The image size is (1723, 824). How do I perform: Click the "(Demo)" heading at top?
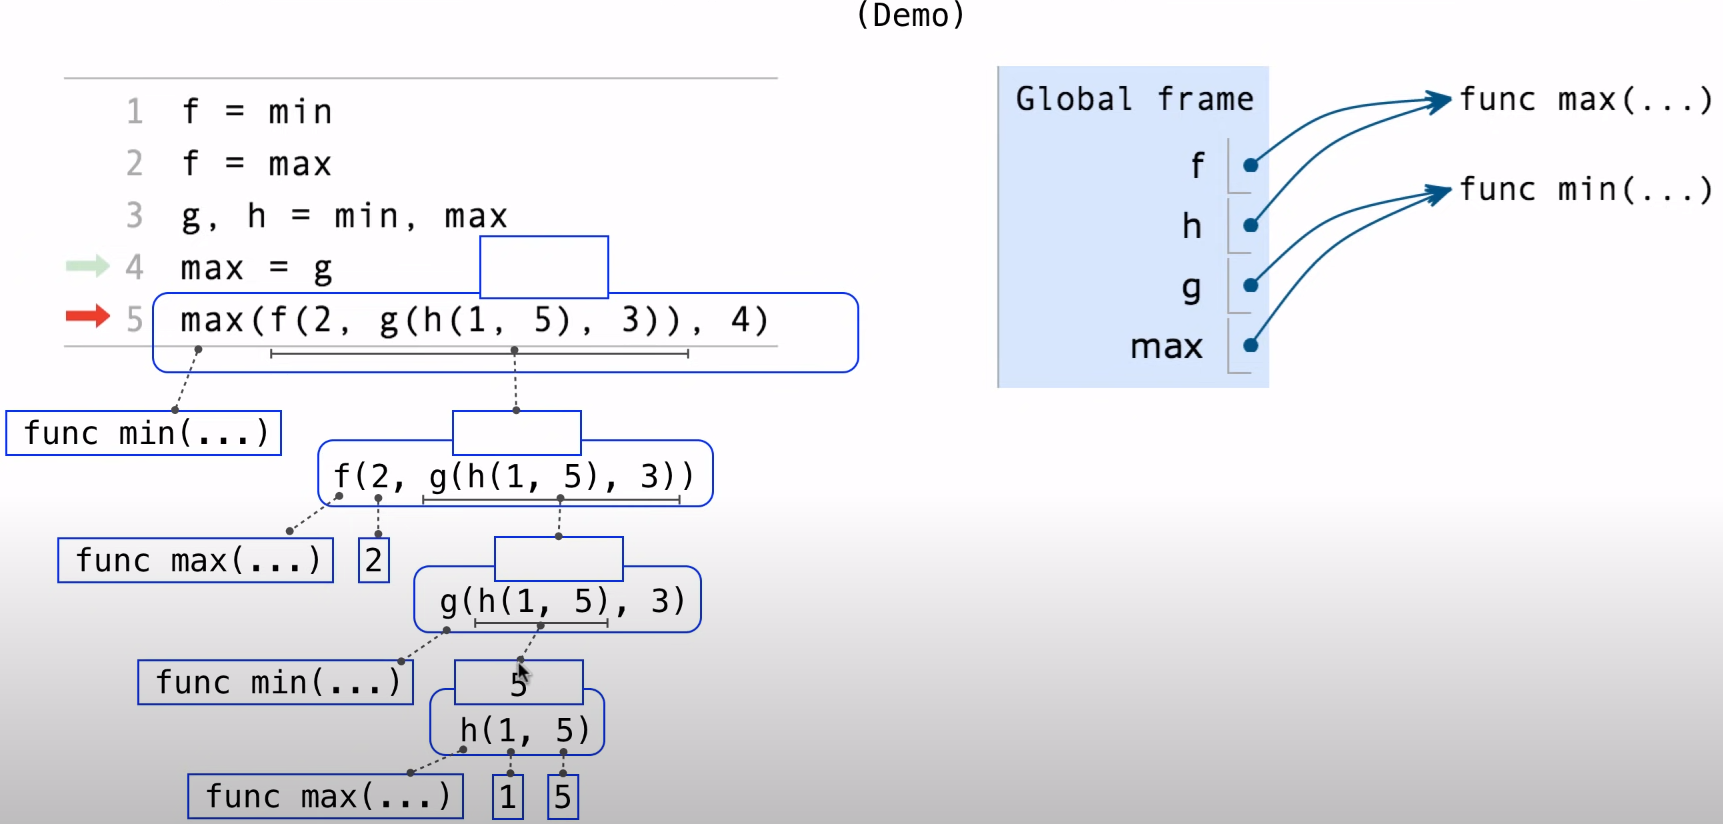point(910,15)
